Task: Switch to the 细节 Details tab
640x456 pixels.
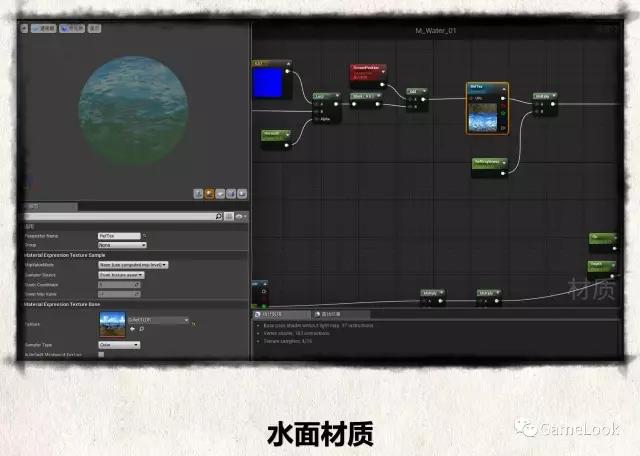Action: pos(51,207)
